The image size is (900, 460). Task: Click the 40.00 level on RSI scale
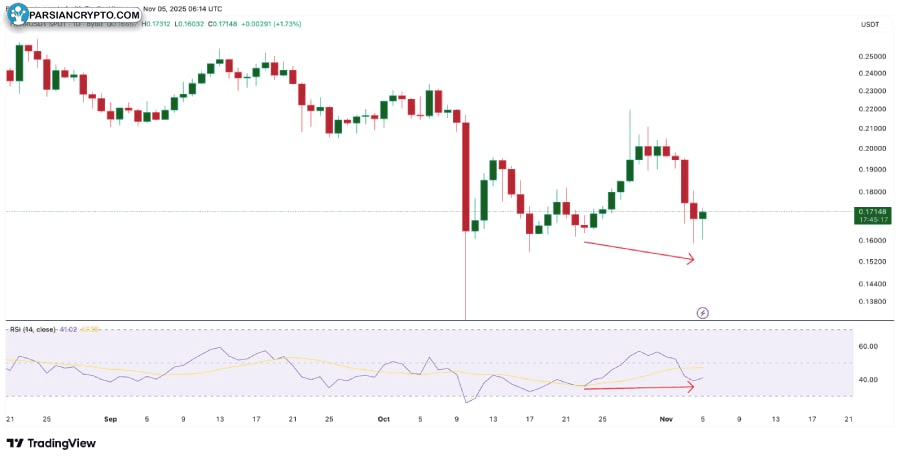point(867,380)
